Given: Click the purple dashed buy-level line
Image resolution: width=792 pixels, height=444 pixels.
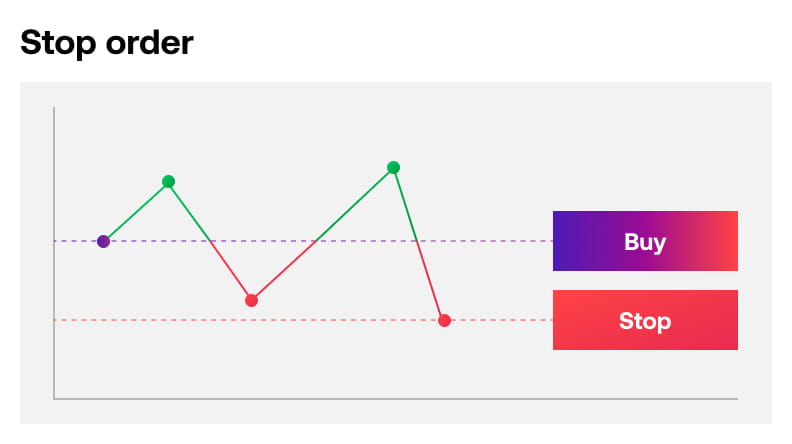Looking at the screenshot, I should (480, 241).
